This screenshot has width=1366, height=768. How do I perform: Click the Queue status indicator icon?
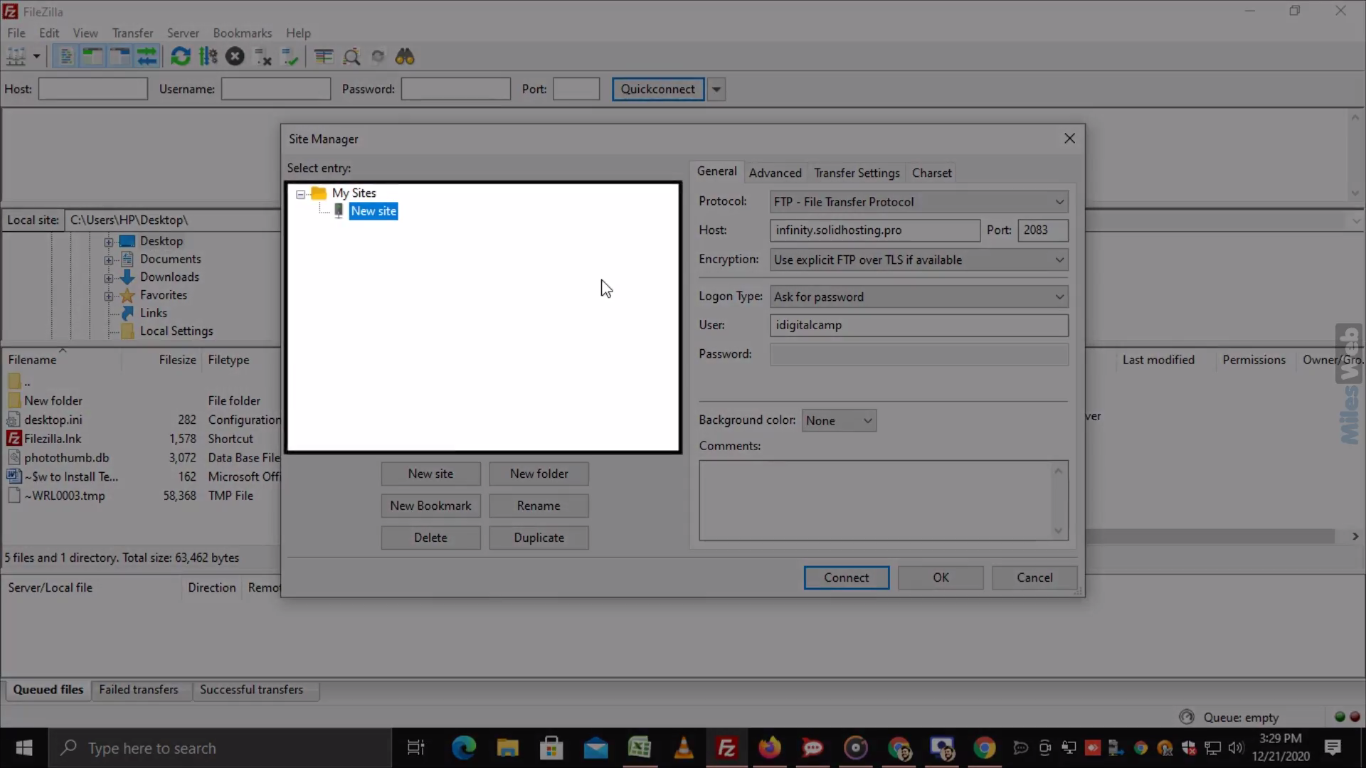pyautogui.click(x=1186, y=717)
